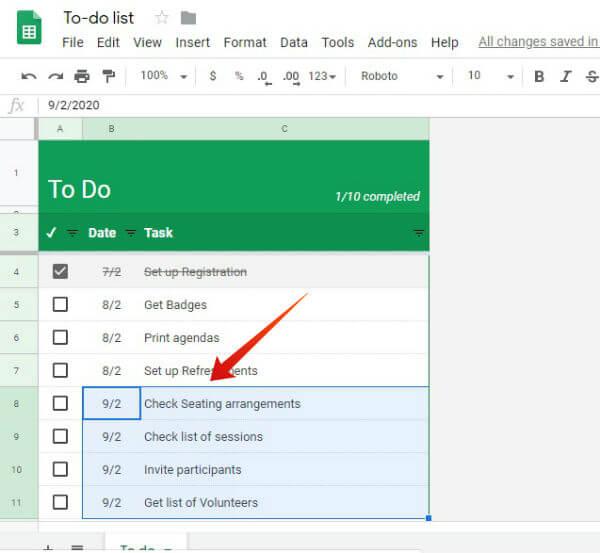Select the Print agendas task cell
Viewport: 600px width, 553px height.
pyautogui.click(x=284, y=338)
